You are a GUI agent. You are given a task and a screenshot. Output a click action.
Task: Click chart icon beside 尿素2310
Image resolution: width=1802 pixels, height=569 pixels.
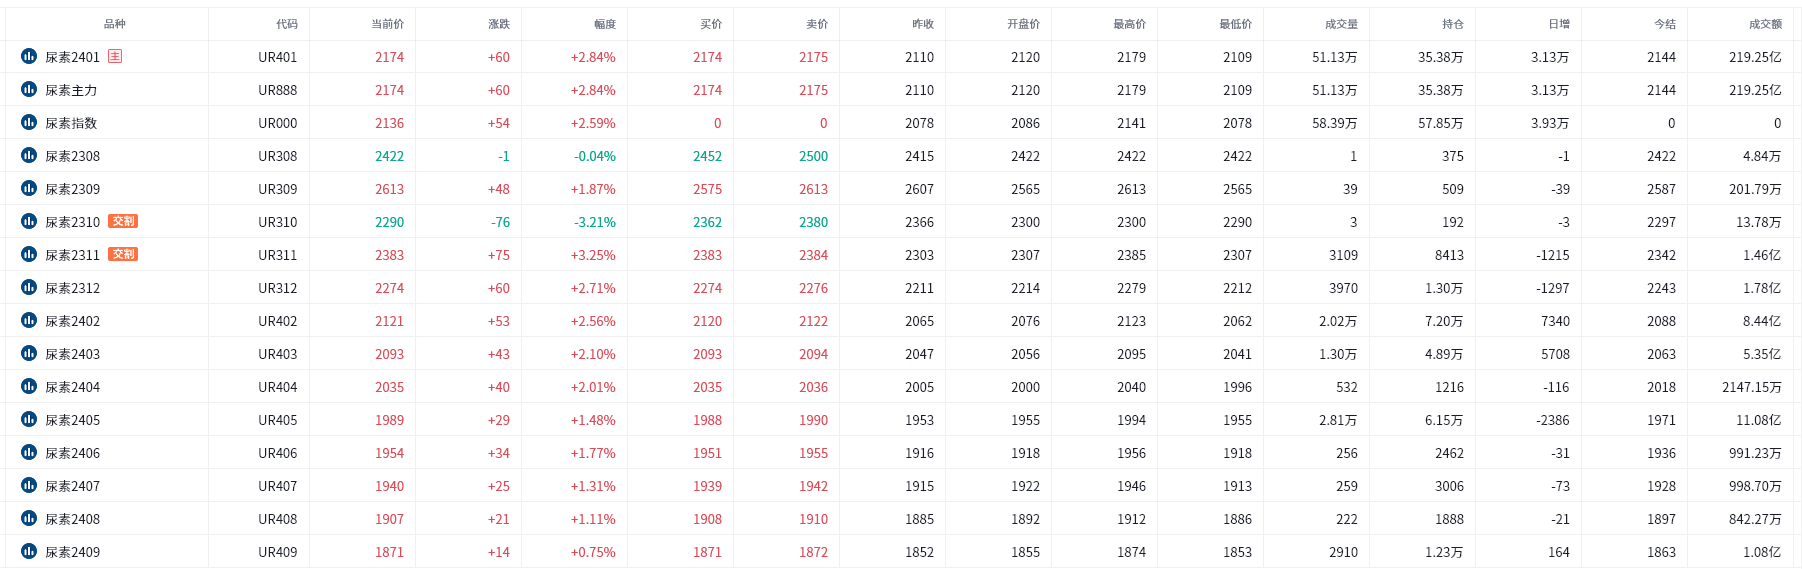pyautogui.click(x=29, y=221)
